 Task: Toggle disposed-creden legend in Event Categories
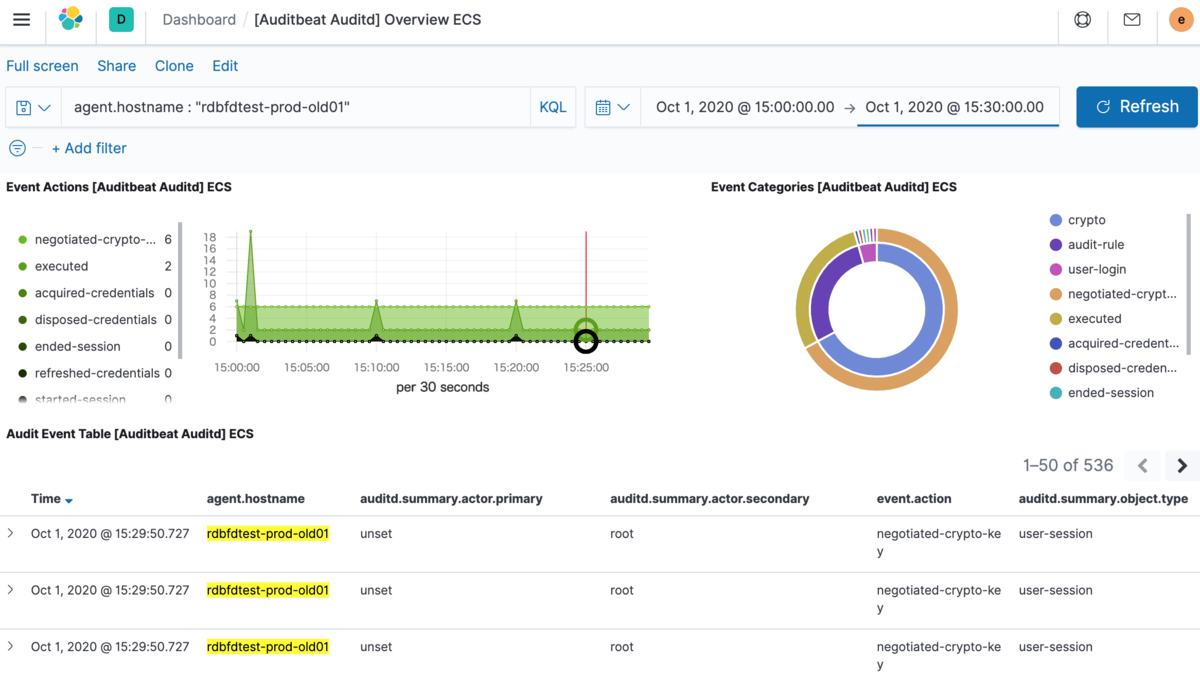(x=1114, y=368)
